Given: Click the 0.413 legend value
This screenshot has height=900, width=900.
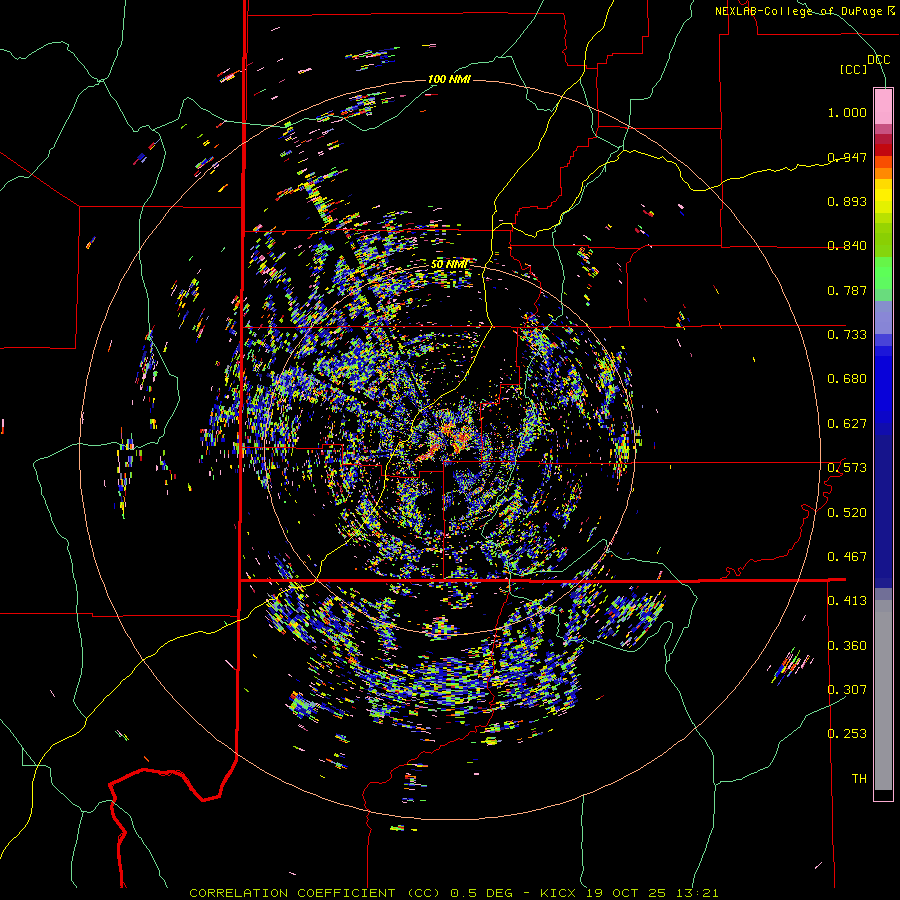Looking at the screenshot, I should (x=847, y=601).
